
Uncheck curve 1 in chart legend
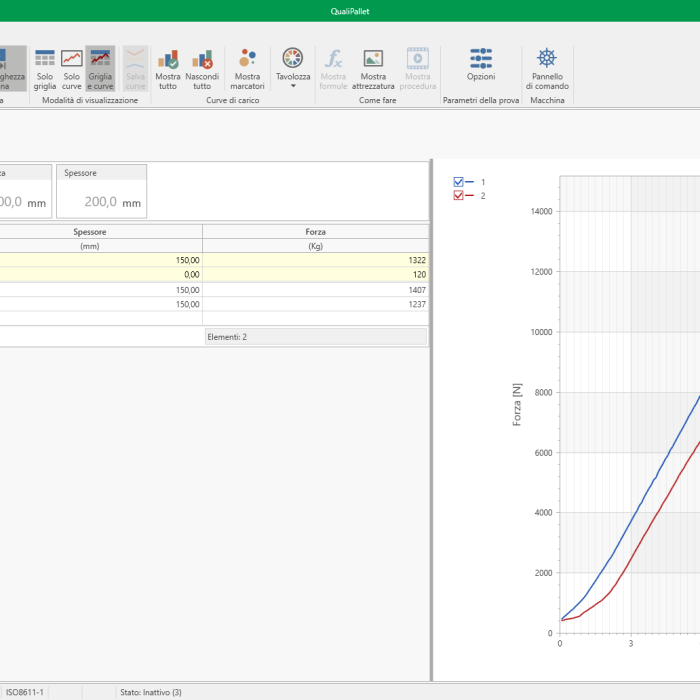pyautogui.click(x=459, y=182)
